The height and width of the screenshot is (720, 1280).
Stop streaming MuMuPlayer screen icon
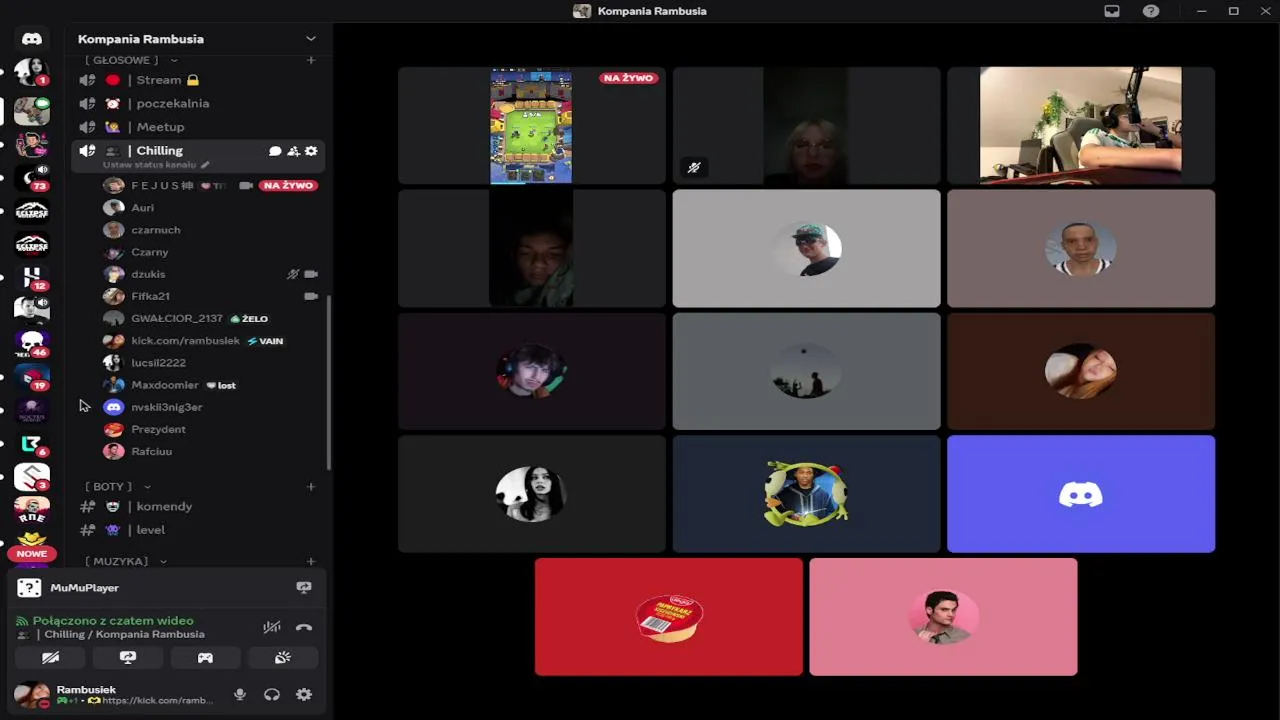click(x=304, y=588)
